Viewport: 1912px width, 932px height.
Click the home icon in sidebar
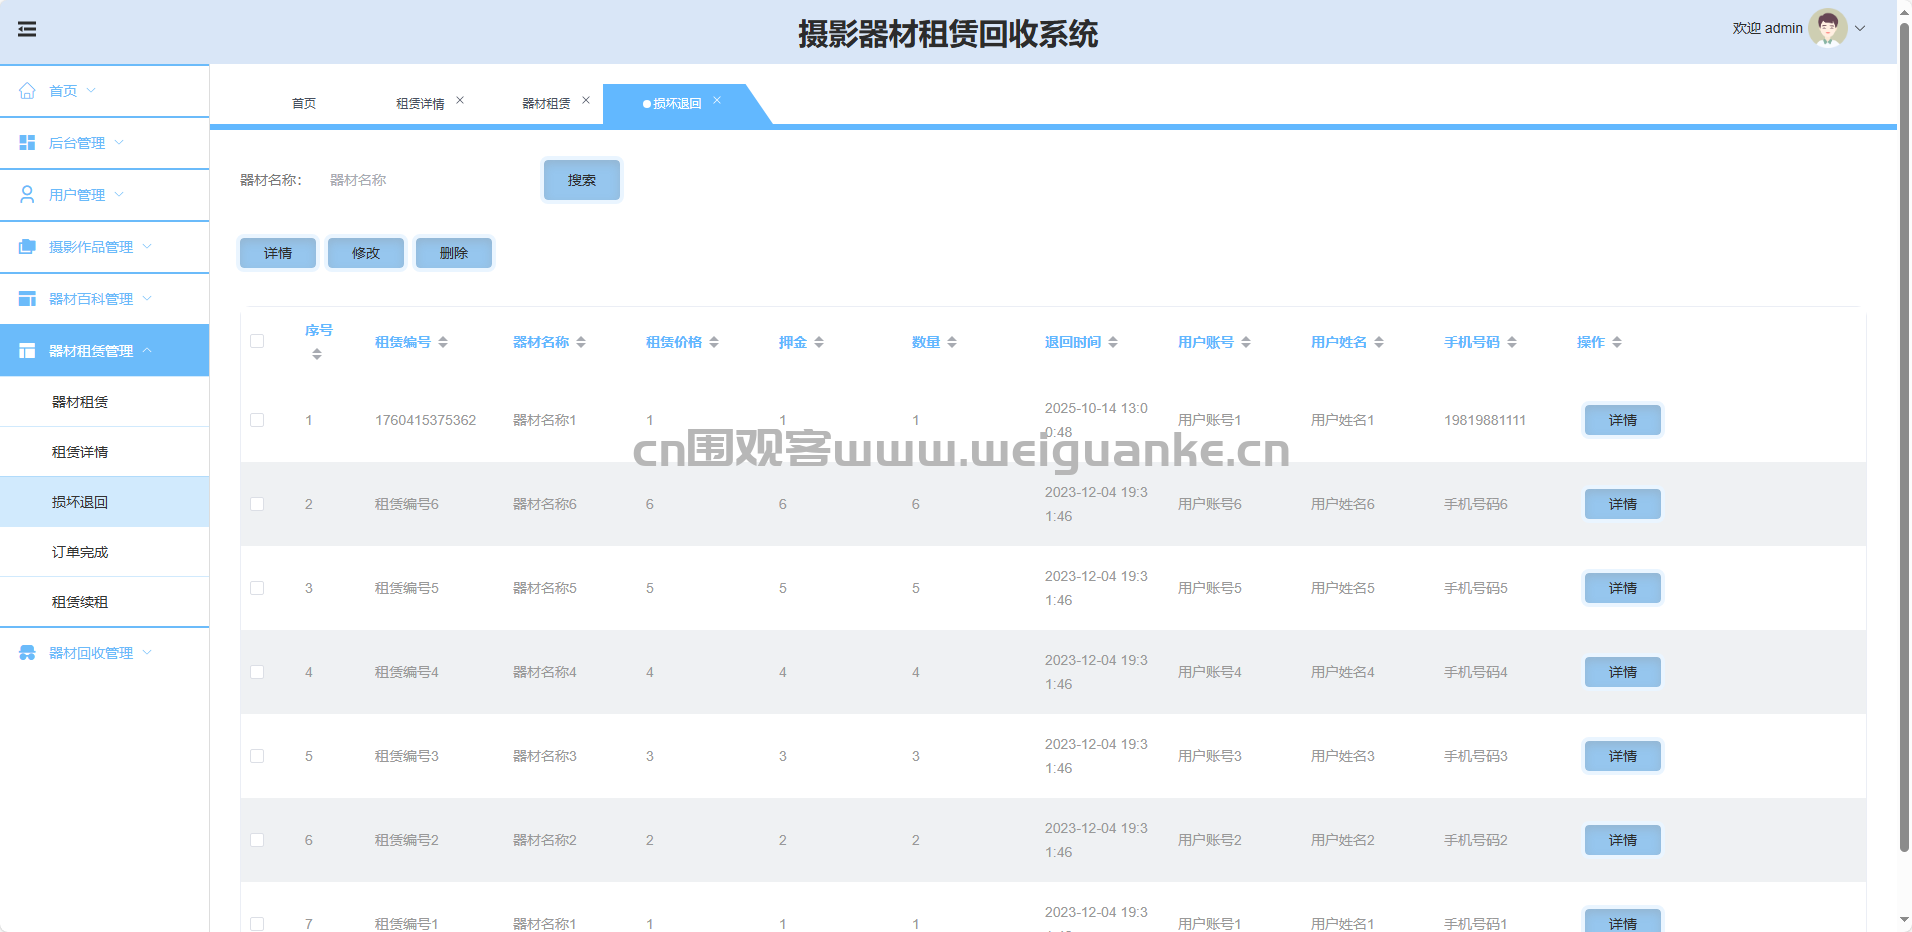point(27,91)
